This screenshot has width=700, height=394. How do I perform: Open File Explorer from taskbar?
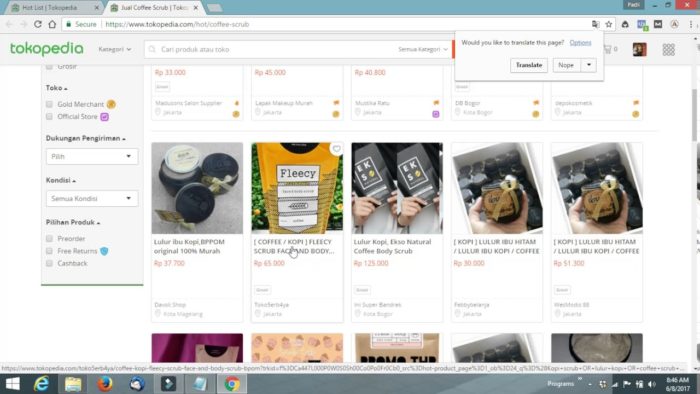[x=73, y=384]
